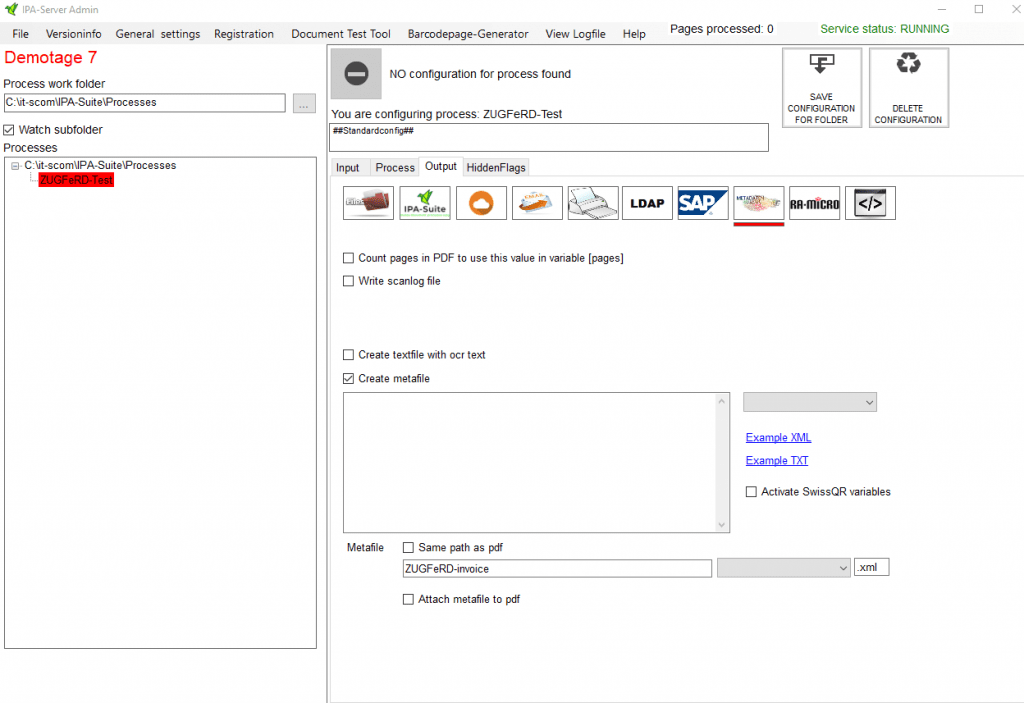The width and height of the screenshot is (1024, 703).
Task: Enable Write scanlog file option
Action: (349, 281)
